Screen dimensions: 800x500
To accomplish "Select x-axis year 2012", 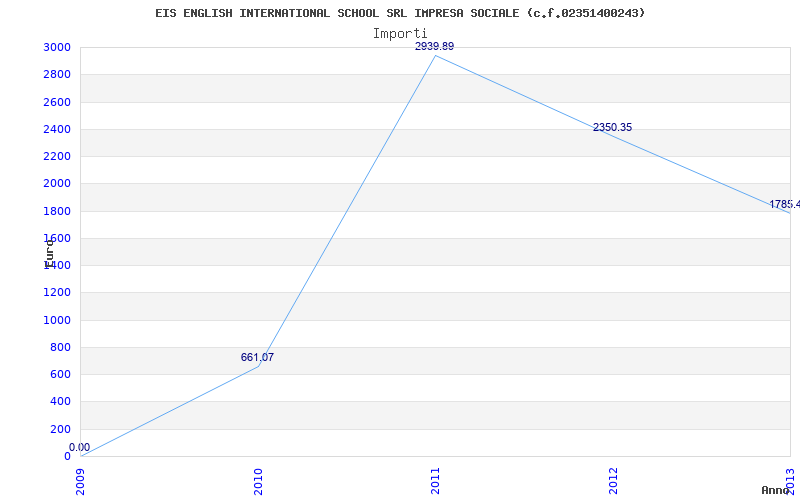I will [x=613, y=481].
